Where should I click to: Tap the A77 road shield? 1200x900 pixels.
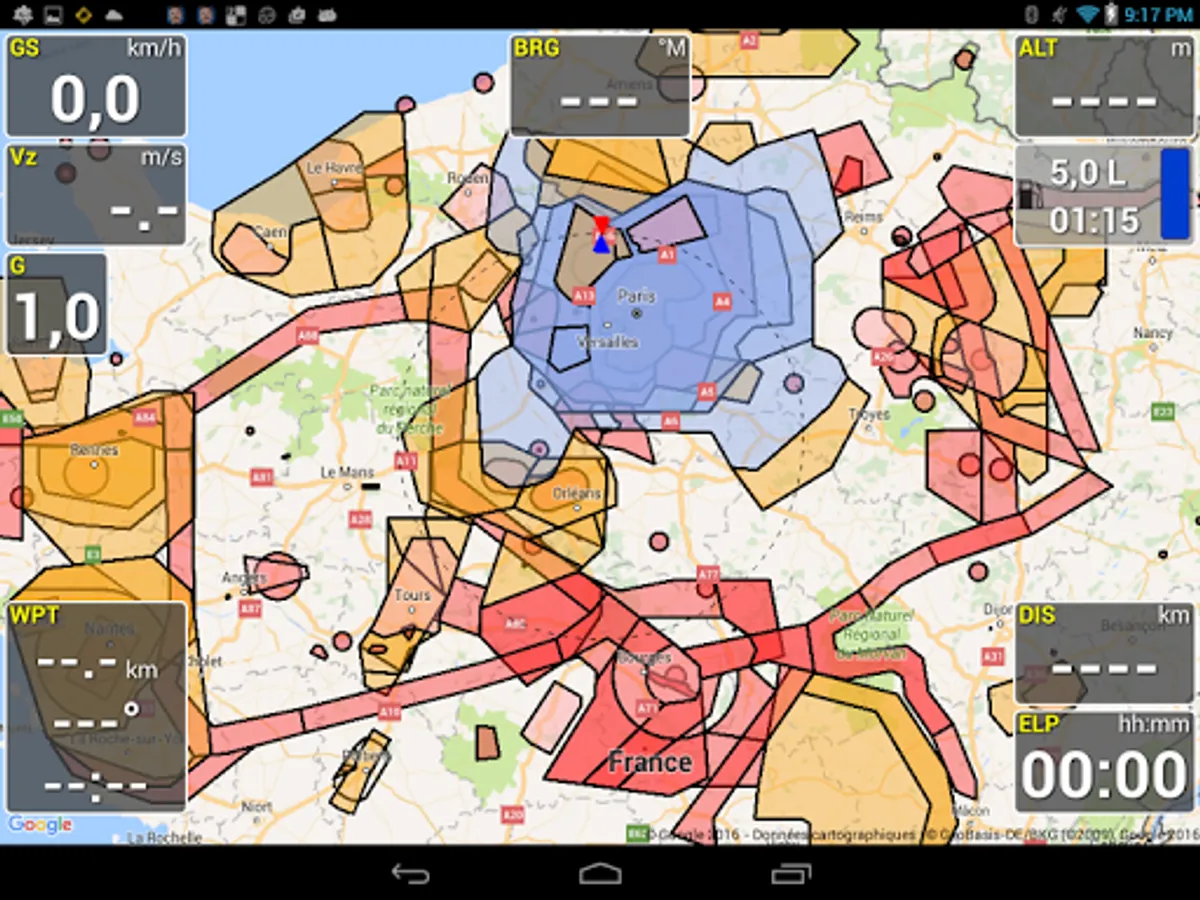point(708,574)
